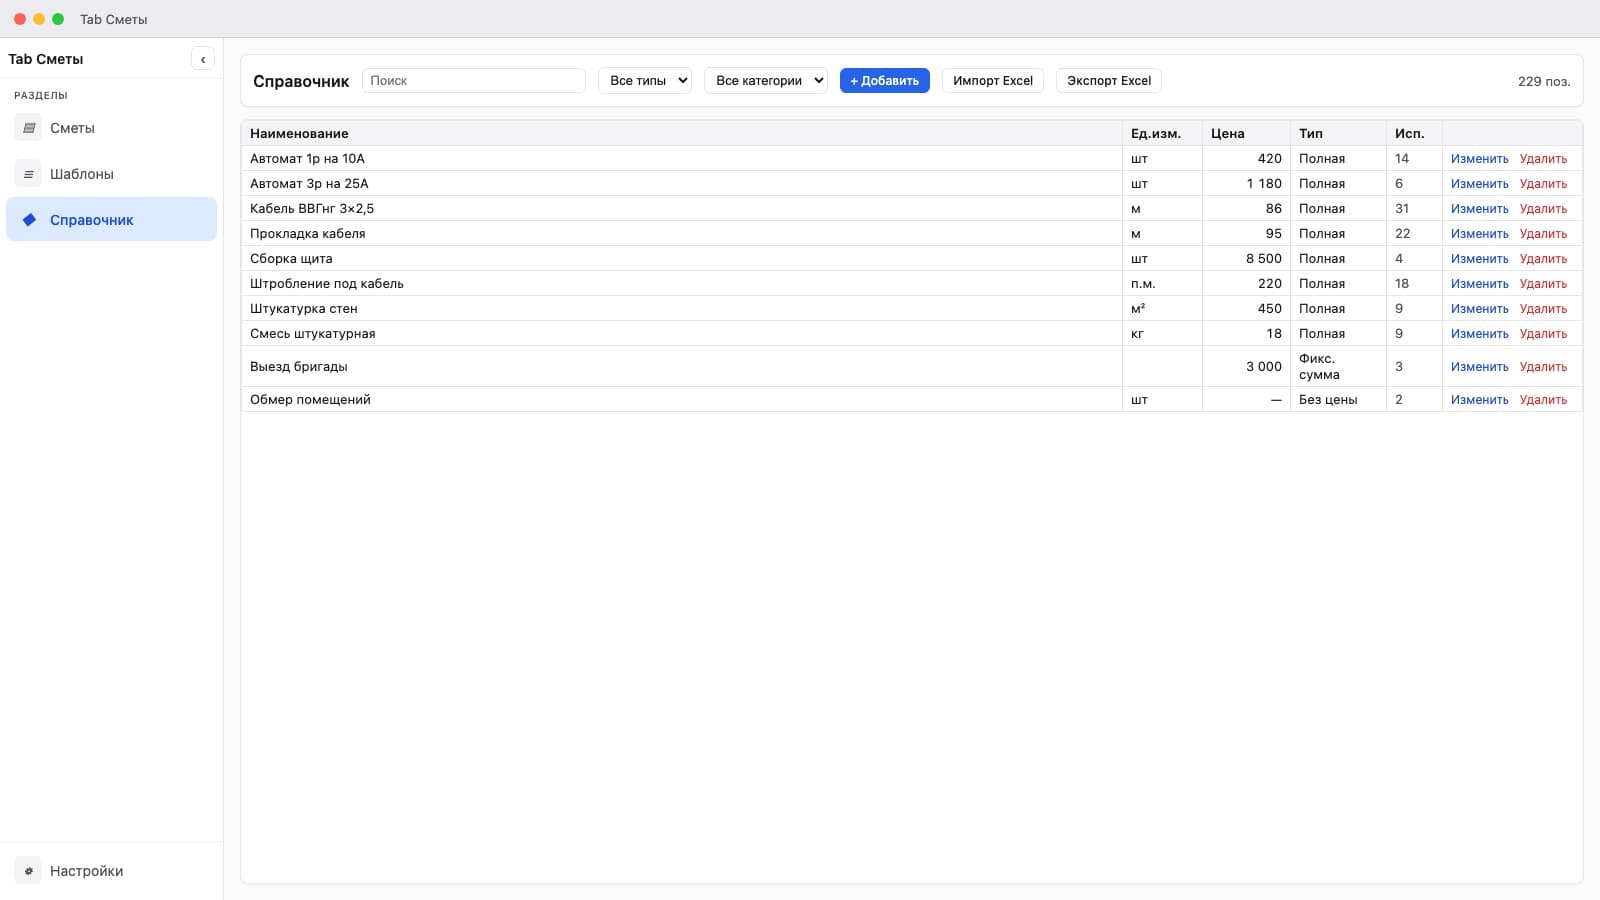
Task: Click the + Добавить button
Action: 885,81
